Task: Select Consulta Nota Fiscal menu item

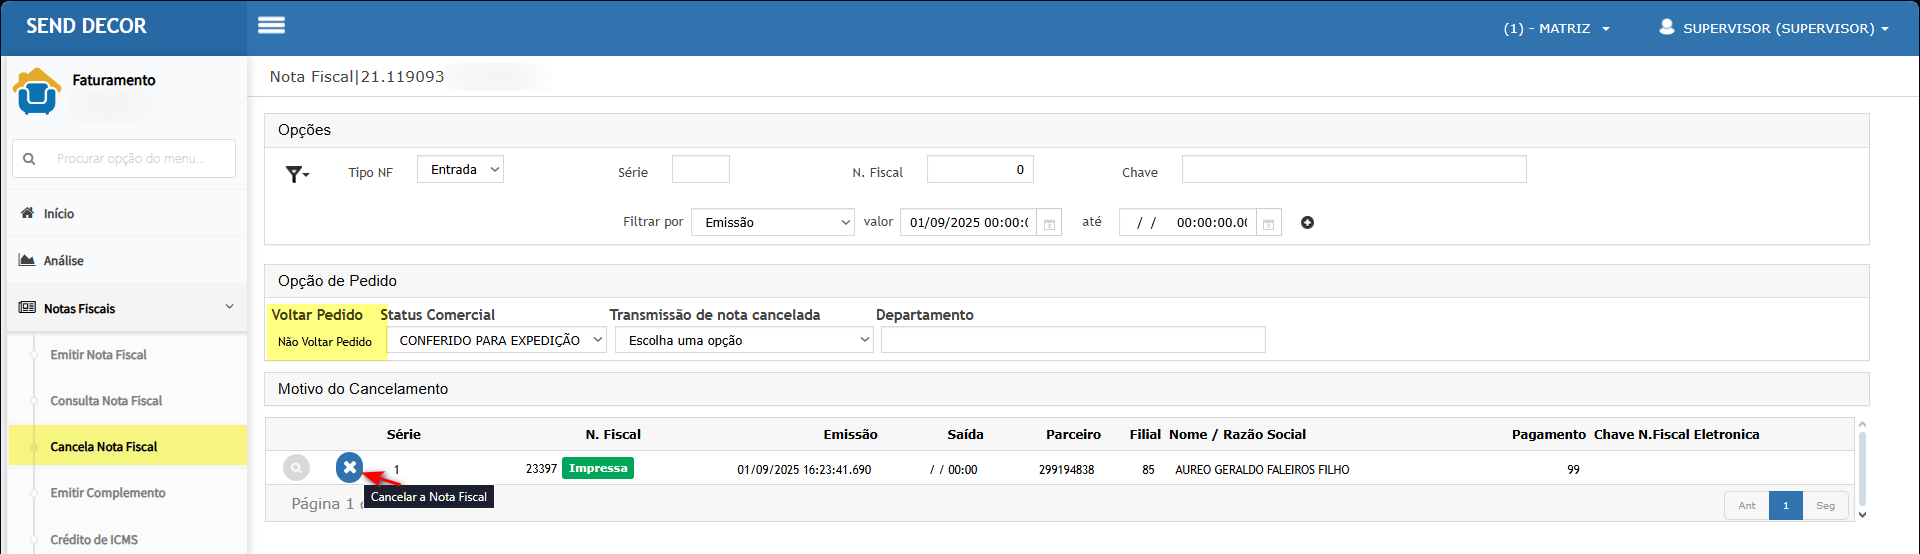Action: [x=106, y=401]
